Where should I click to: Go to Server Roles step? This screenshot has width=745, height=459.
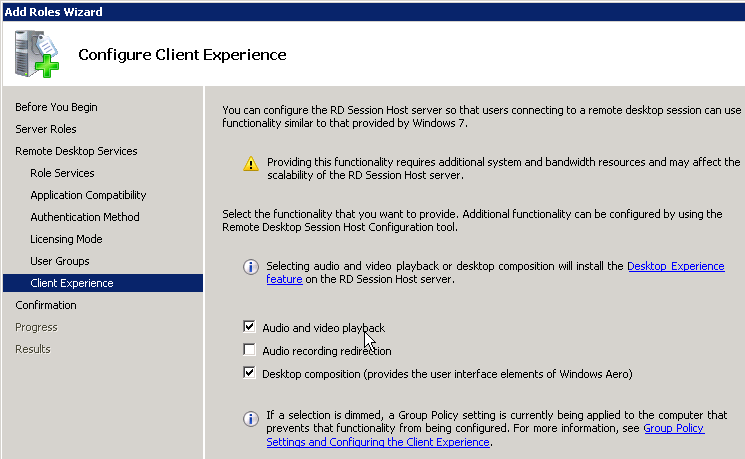tap(46, 129)
